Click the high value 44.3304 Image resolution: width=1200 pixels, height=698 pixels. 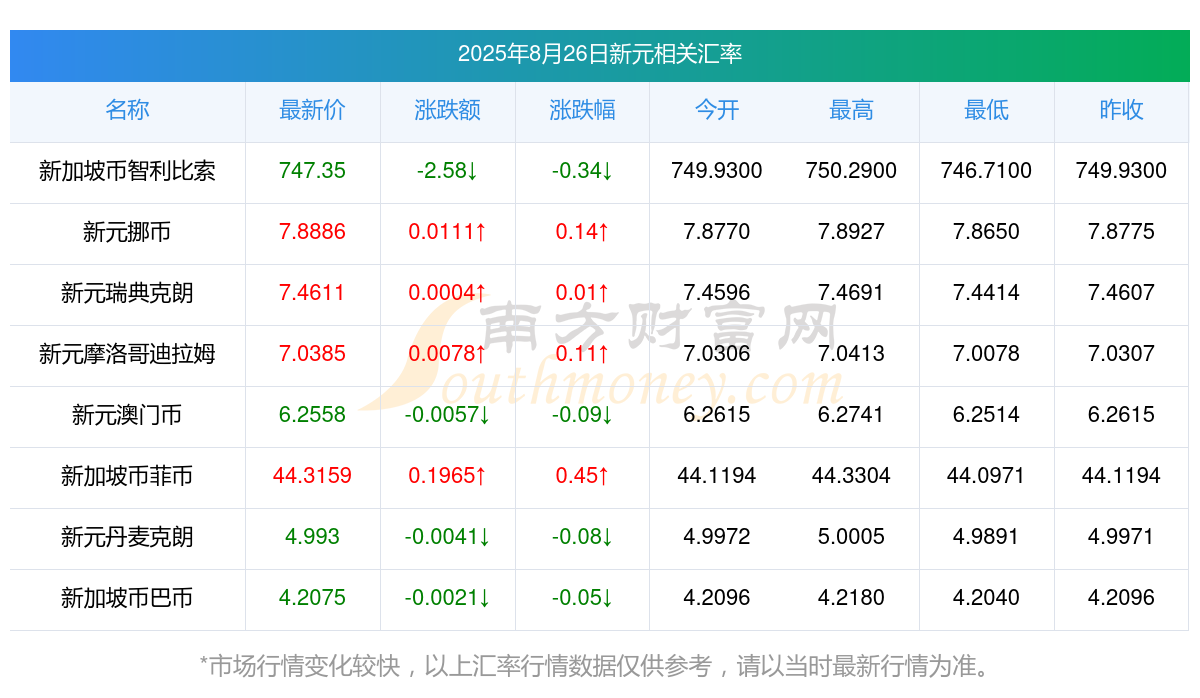click(x=851, y=476)
